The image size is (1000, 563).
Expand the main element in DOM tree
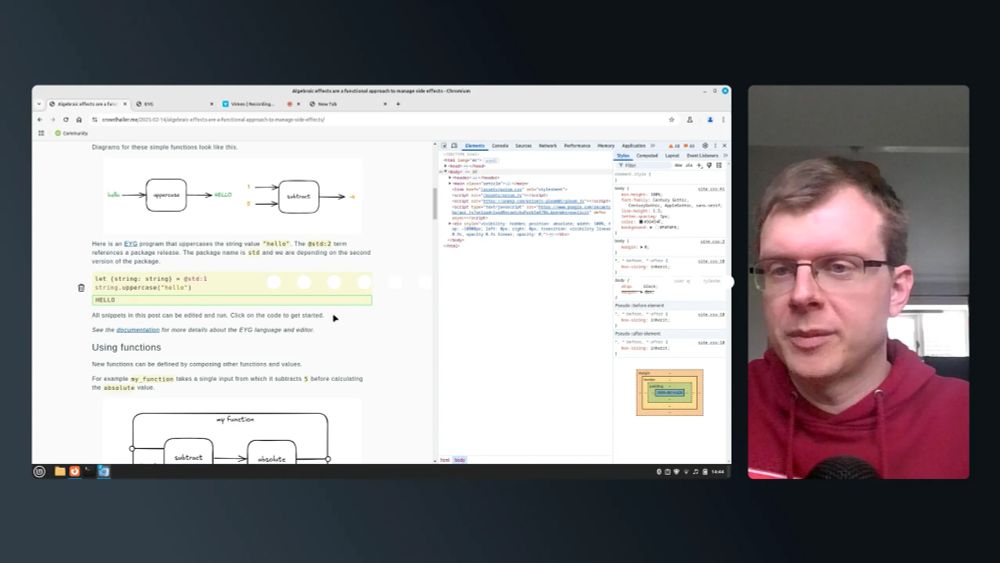click(450, 184)
